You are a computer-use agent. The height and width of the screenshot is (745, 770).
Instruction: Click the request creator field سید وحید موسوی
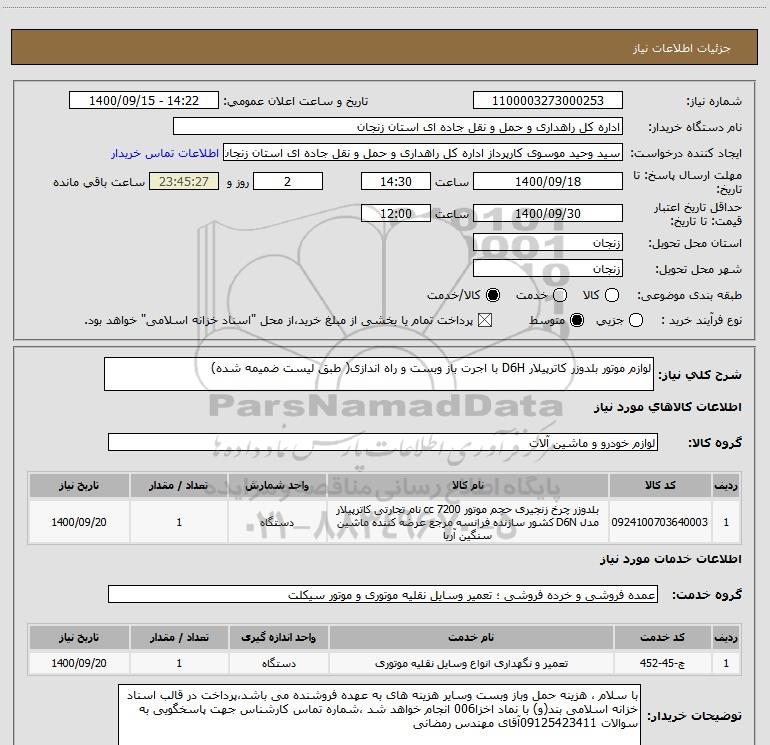tap(423, 153)
